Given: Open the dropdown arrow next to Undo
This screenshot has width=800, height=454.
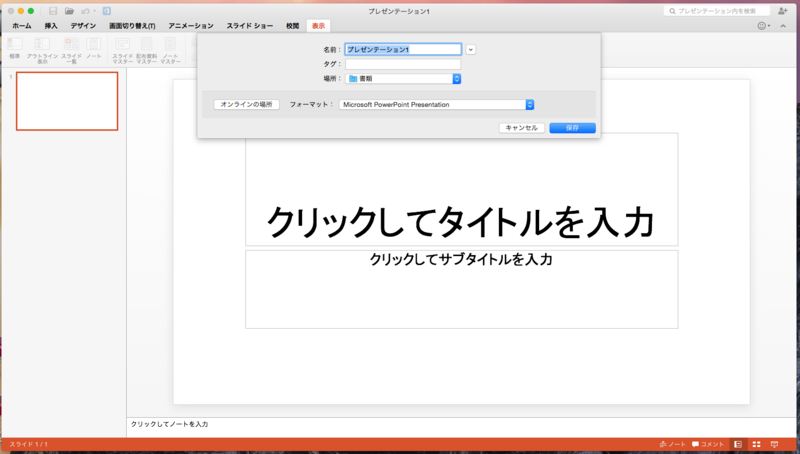Looking at the screenshot, I should pos(94,11).
